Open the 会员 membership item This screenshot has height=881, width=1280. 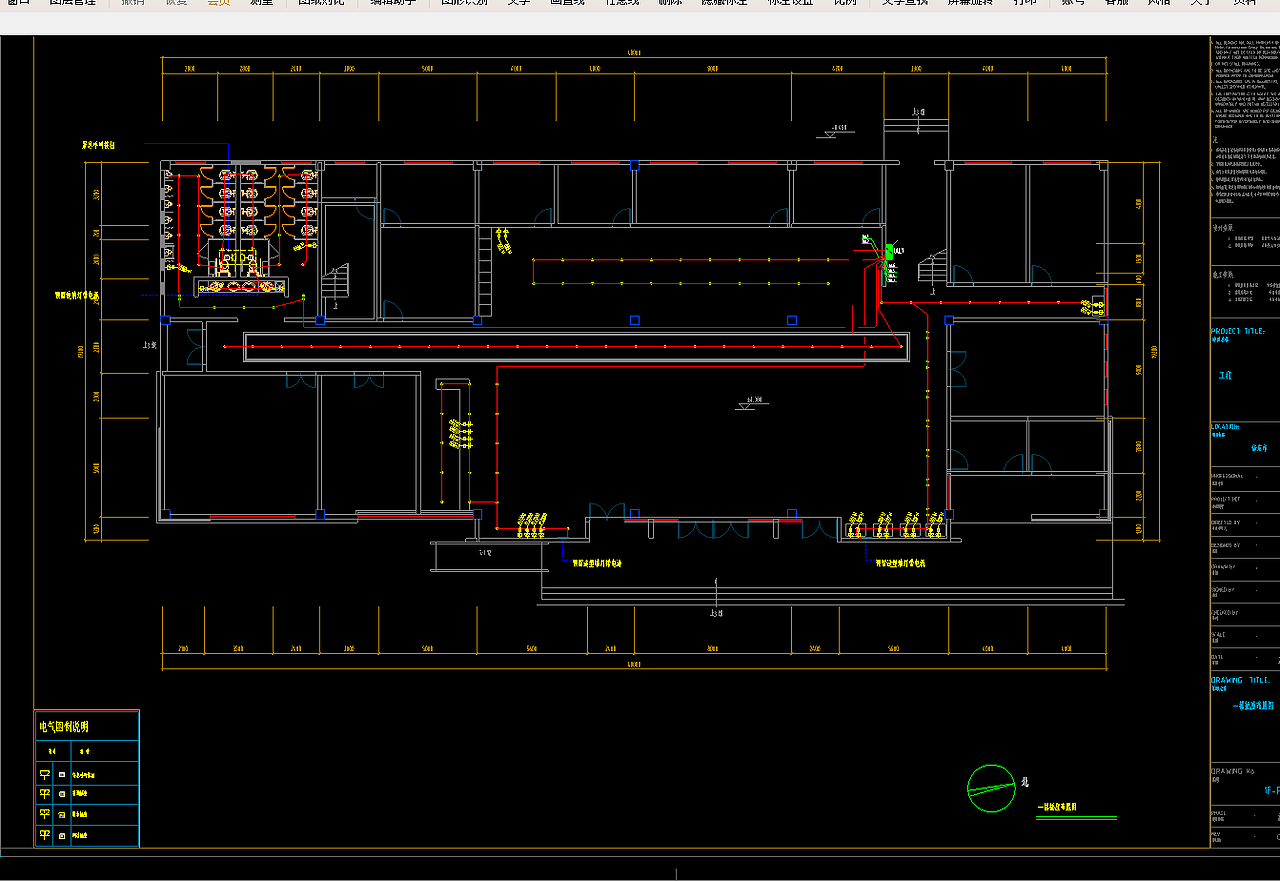click(219, 3)
